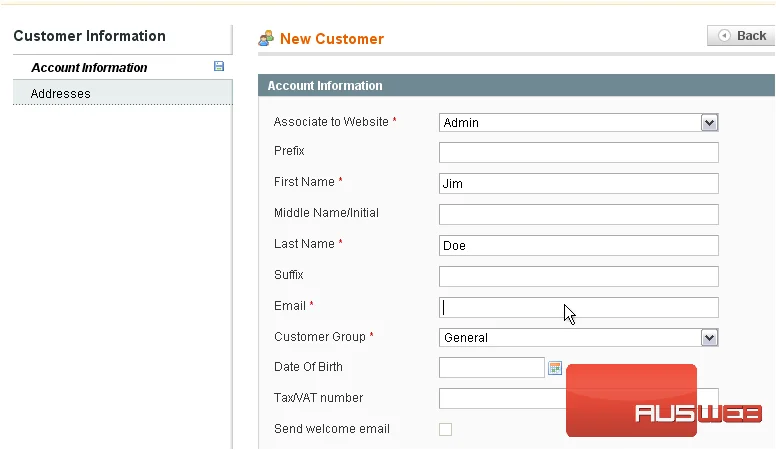Screen dimensions: 776x450
Task: Go Back using the Back button
Action: point(741,36)
